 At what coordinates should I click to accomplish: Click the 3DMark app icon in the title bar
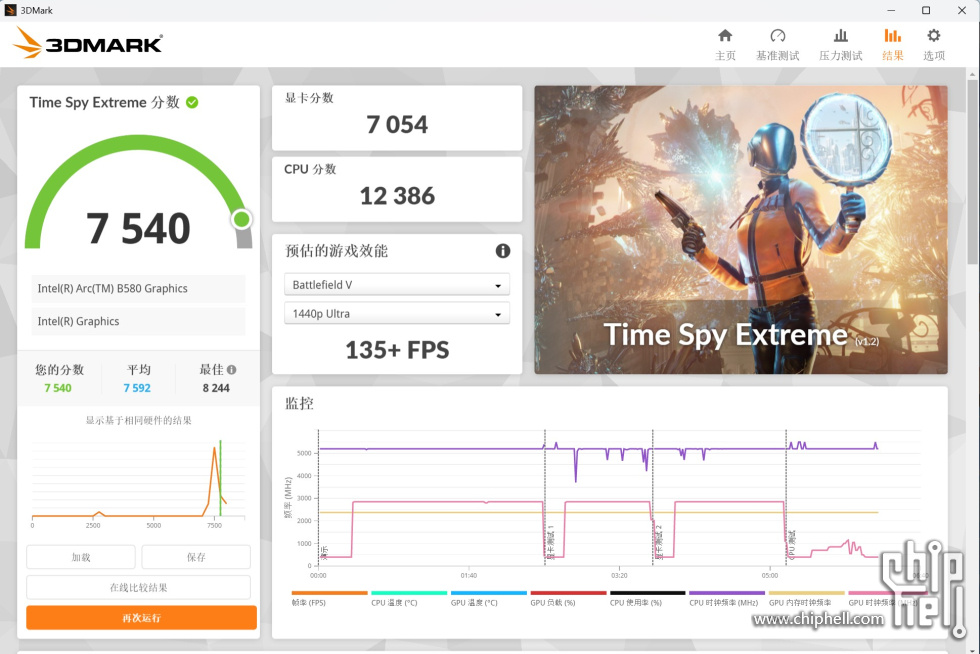point(10,10)
